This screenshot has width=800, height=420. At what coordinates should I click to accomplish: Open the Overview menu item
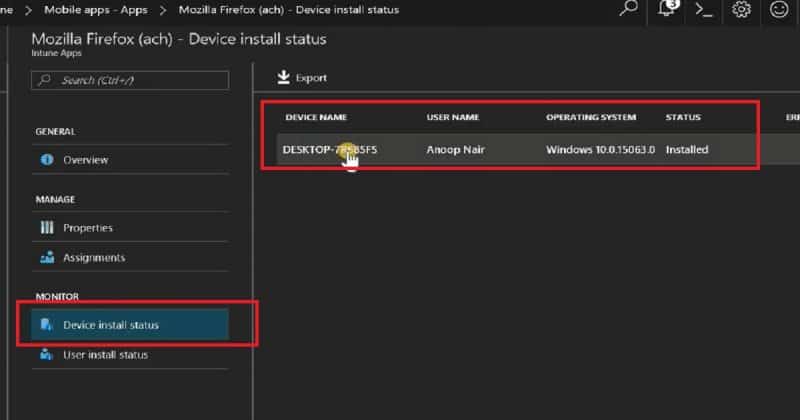pos(130,160)
